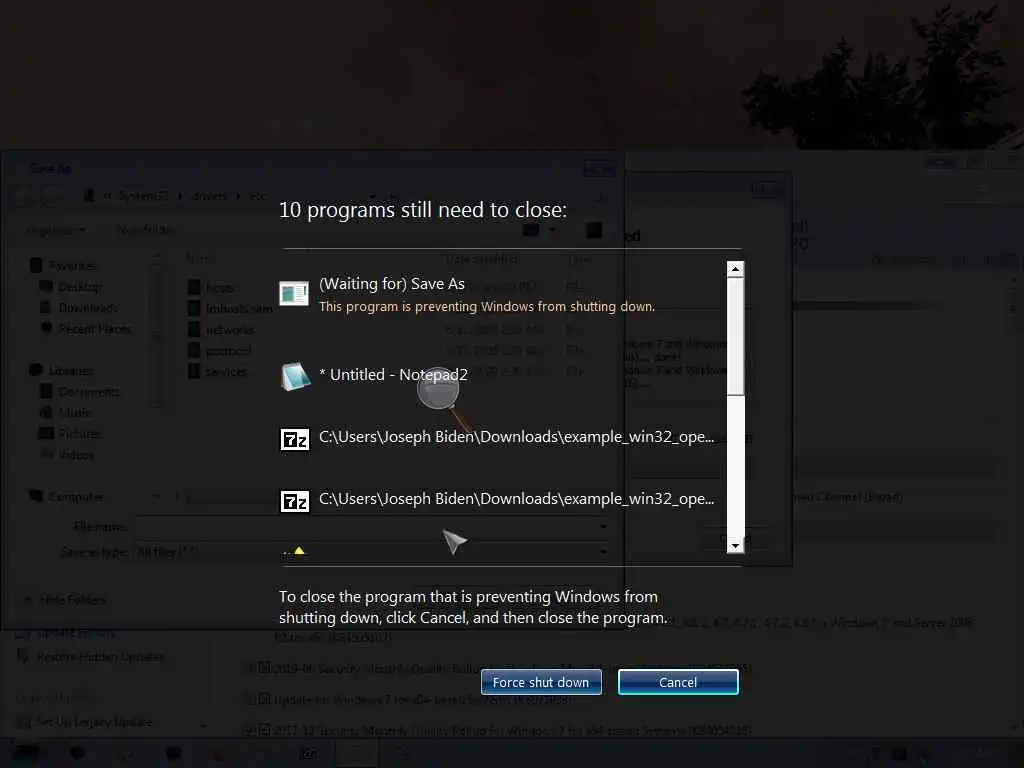Click 'This program is preventing Windows from shutting down' text
Viewport: 1024px width, 768px height.
[x=487, y=306]
